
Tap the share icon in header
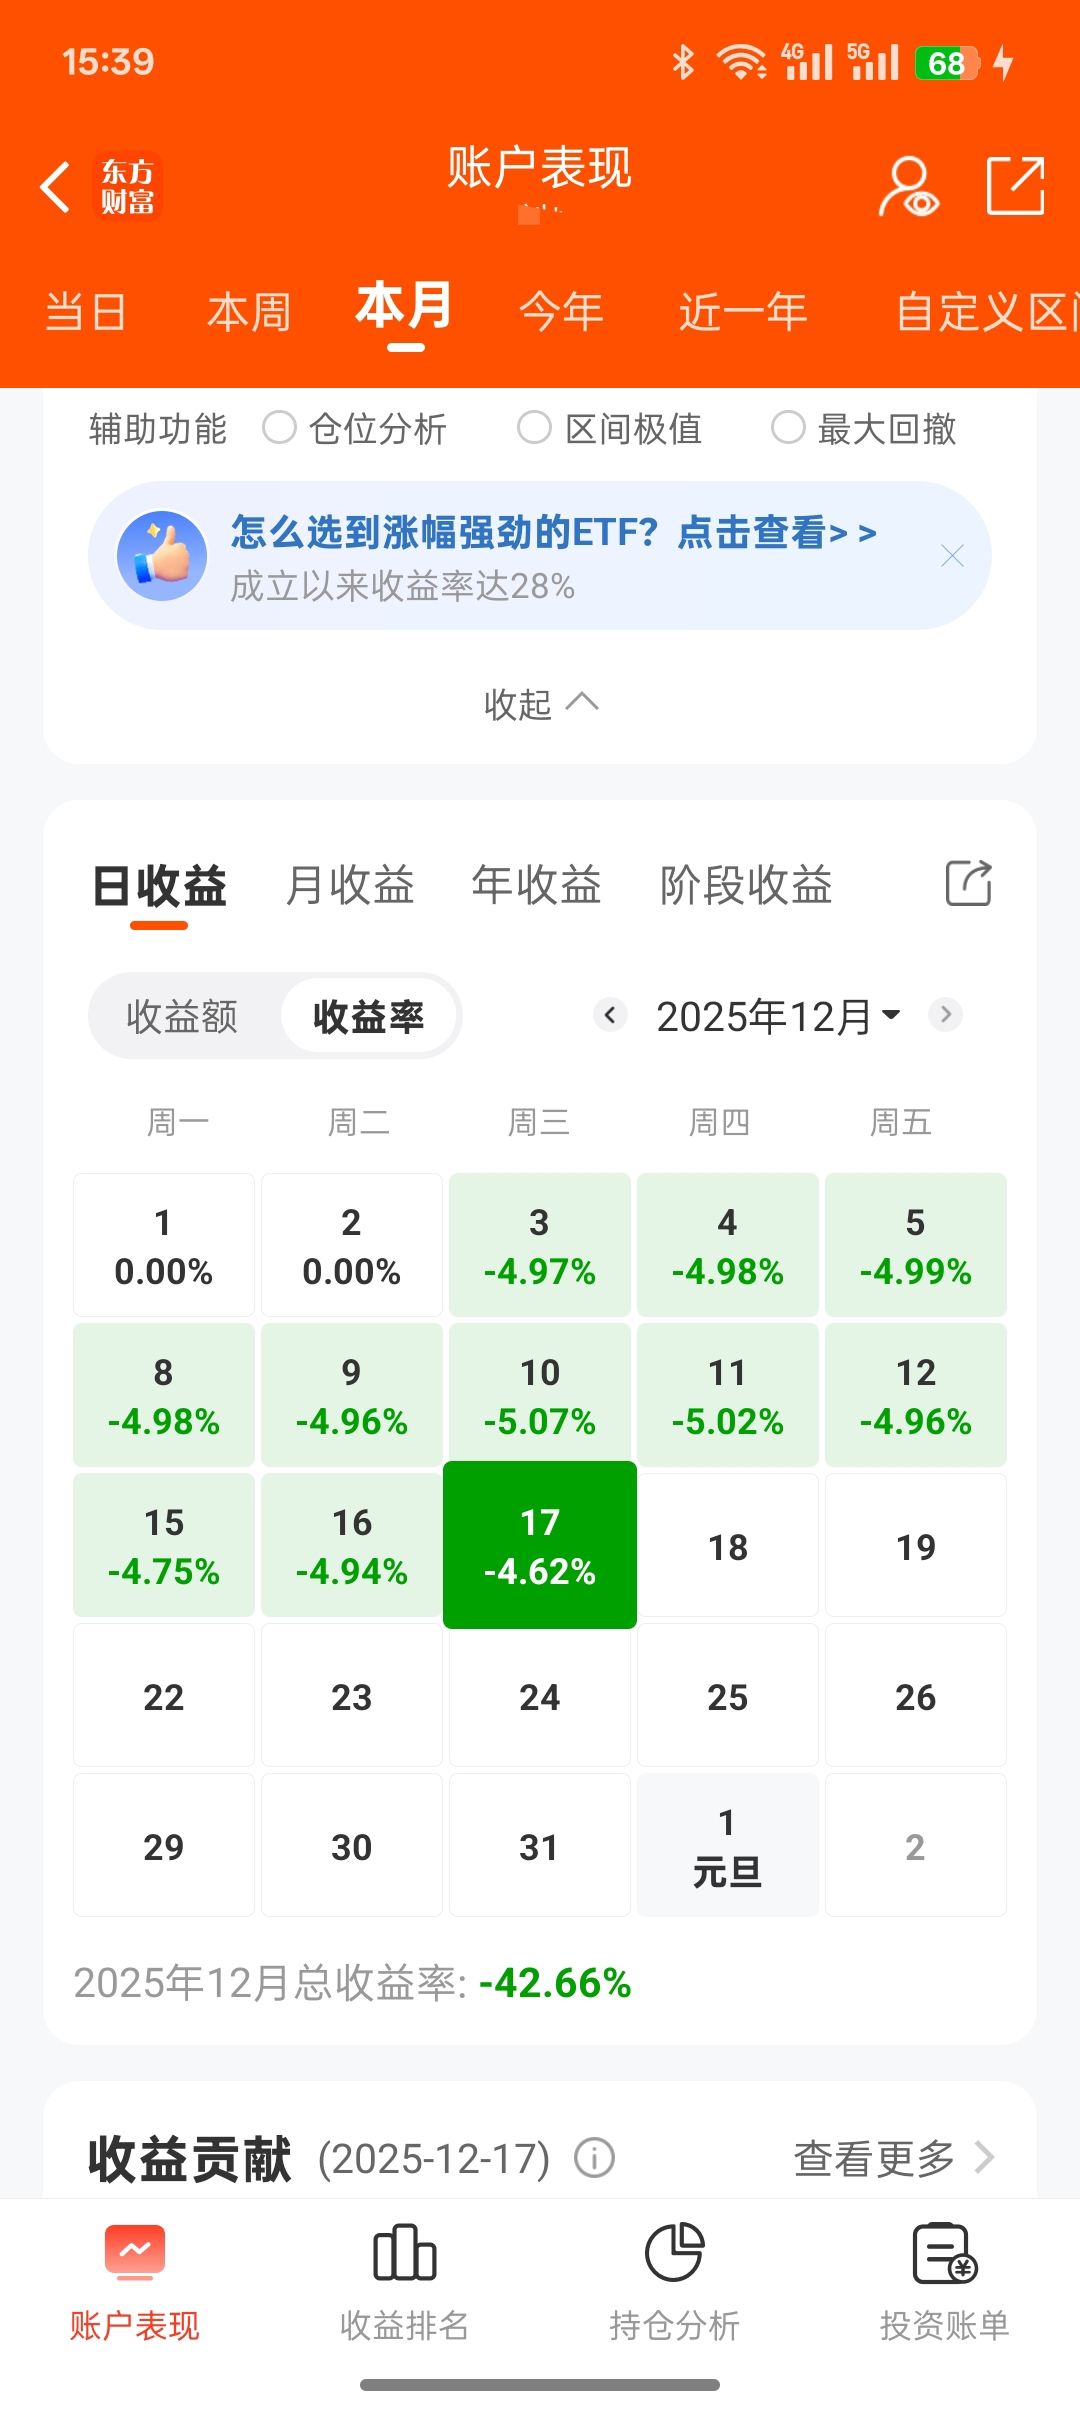[x=1015, y=186]
